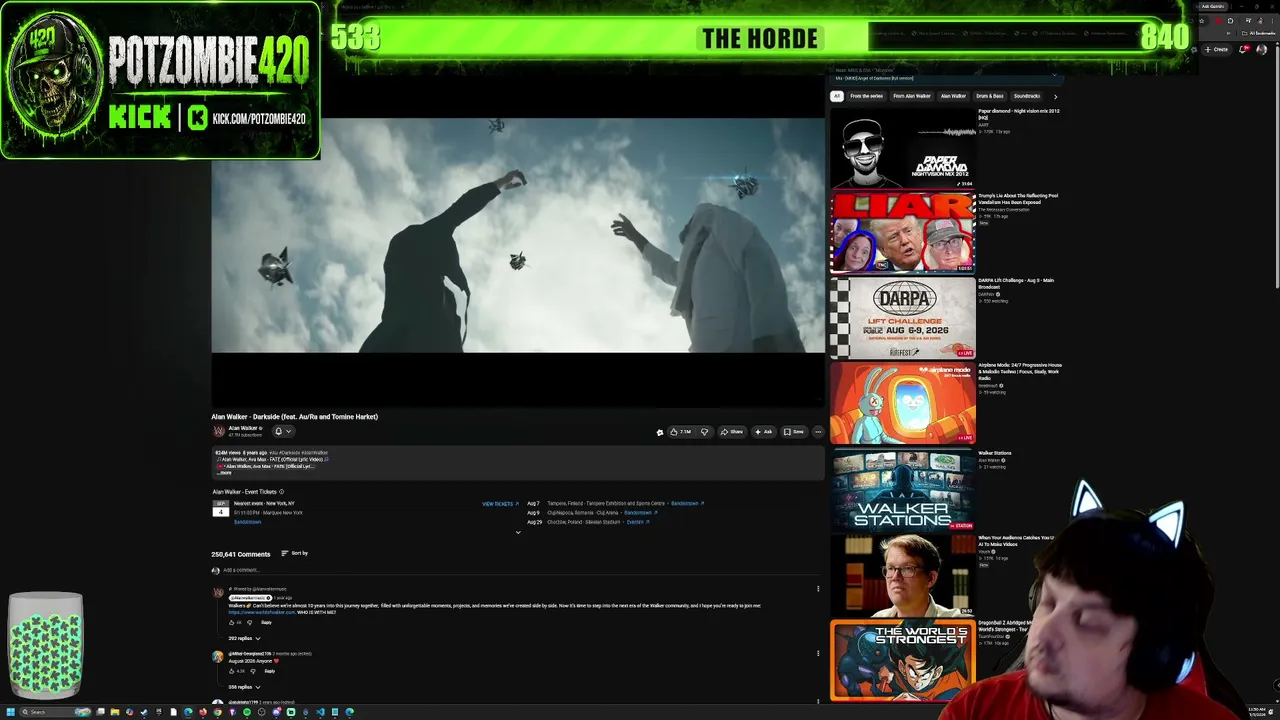
Task: Open the DARPA Lift Challenge live thumbnail
Action: click(x=903, y=318)
